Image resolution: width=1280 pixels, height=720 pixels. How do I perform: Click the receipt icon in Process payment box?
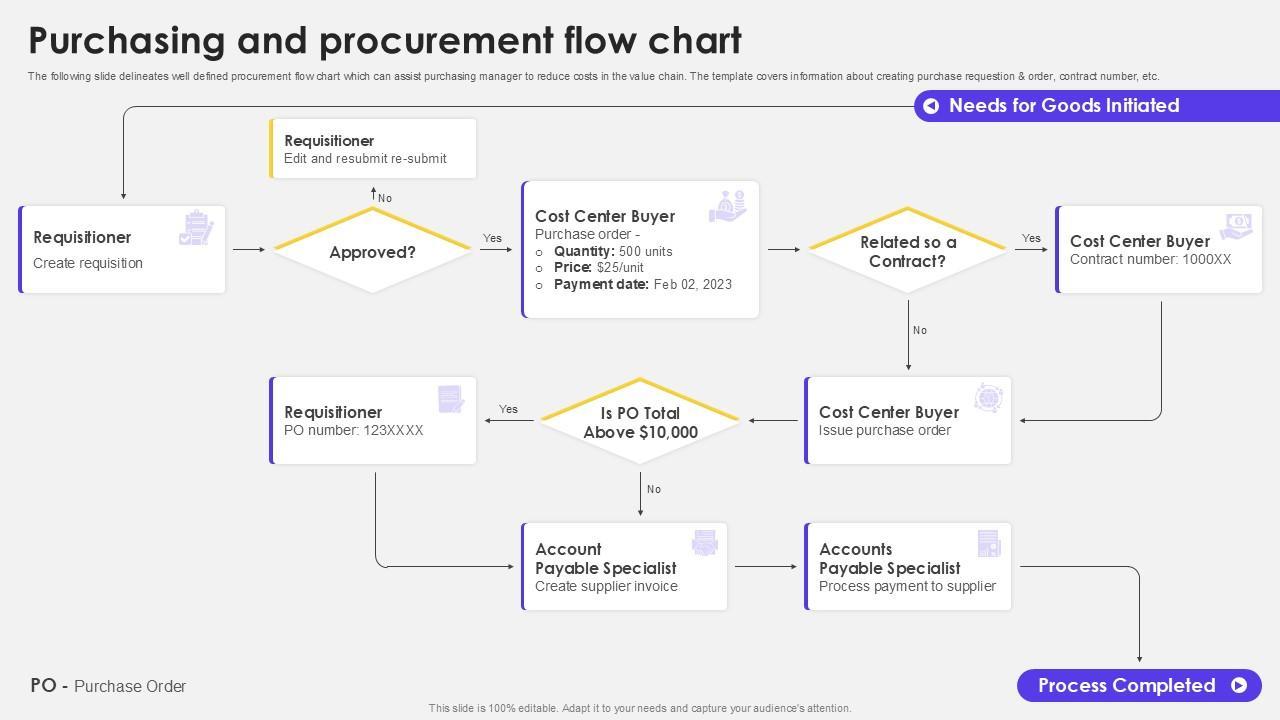pyautogui.click(x=988, y=543)
